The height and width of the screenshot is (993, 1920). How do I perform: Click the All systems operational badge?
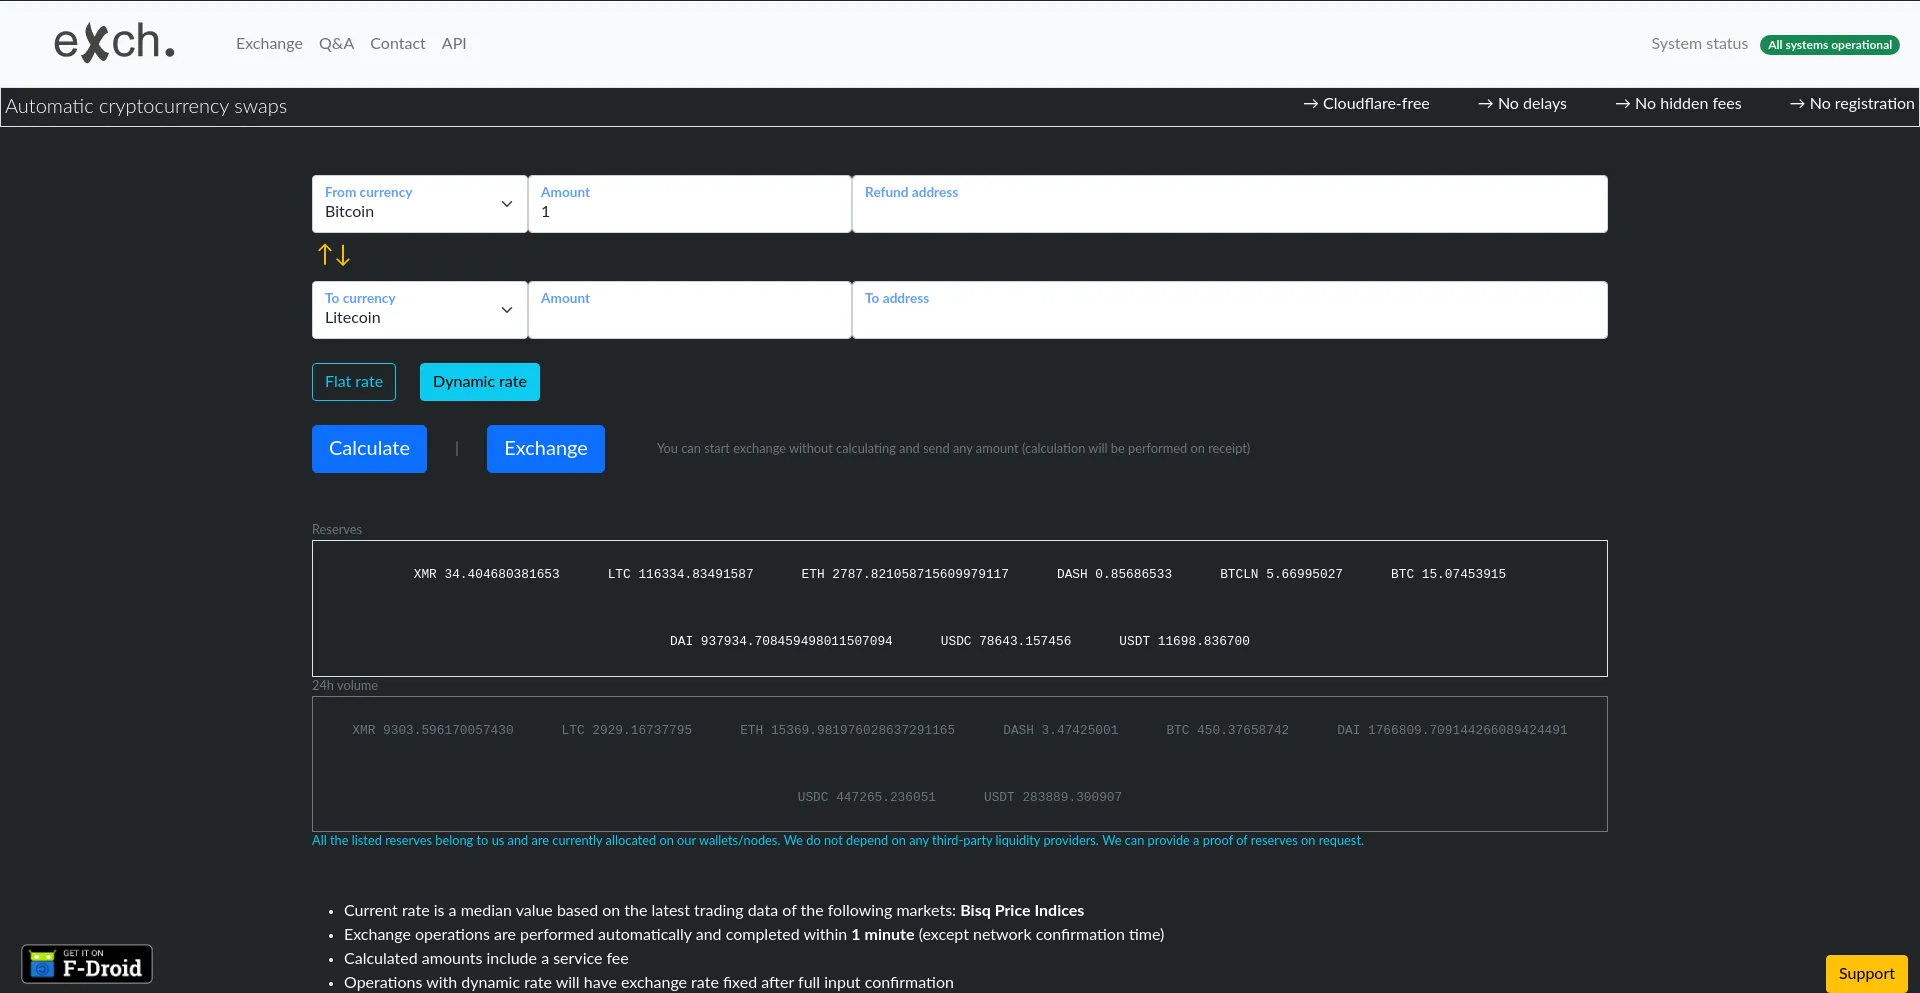[1829, 45]
